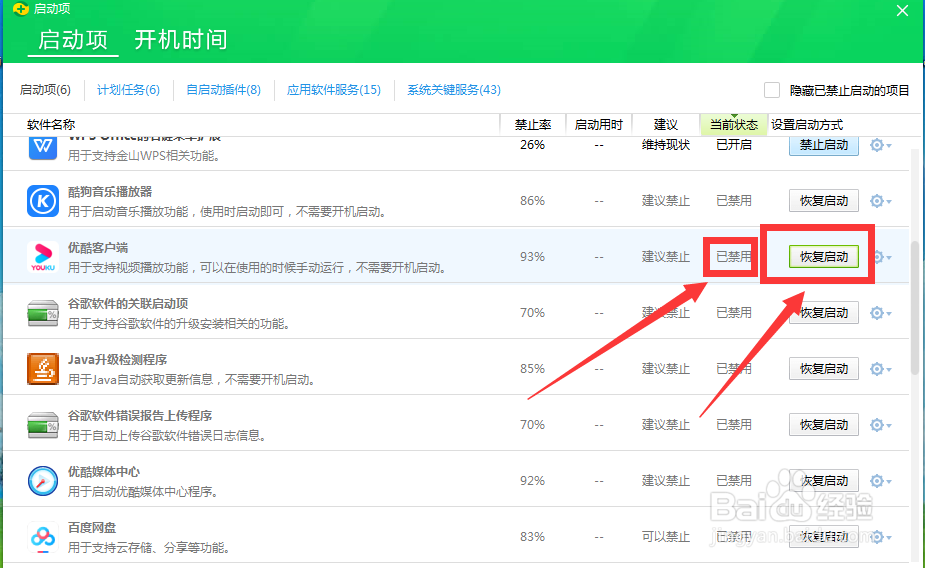925x568 pixels.
Task: Click 已禁用 status for 优酷客户端
Action: [x=733, y=257]
